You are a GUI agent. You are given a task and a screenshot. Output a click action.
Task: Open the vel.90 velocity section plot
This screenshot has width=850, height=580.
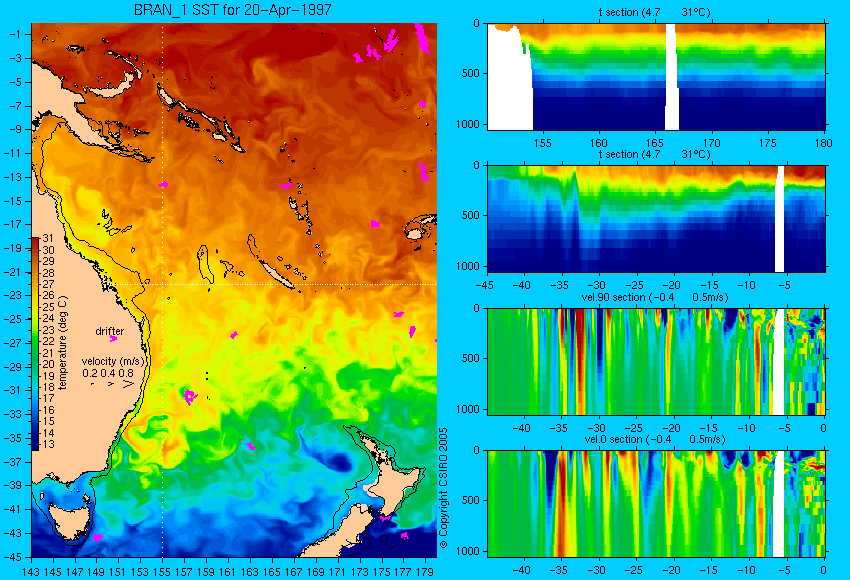[656, 362]
